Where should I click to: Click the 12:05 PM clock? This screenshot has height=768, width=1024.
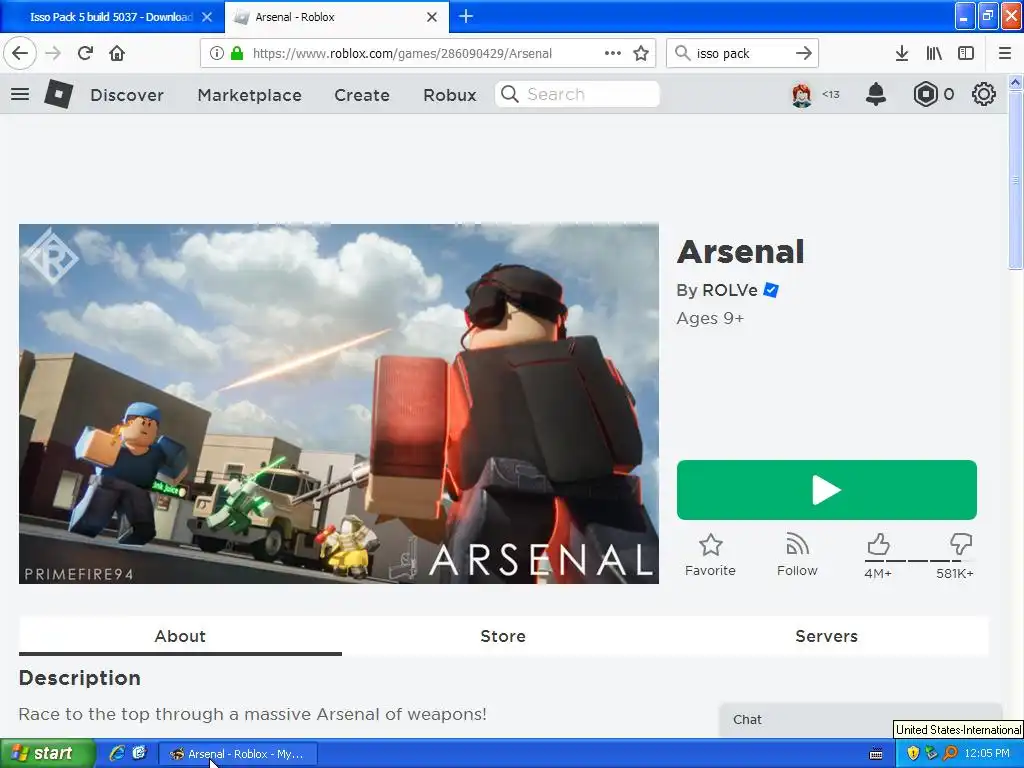click(987, 753)
